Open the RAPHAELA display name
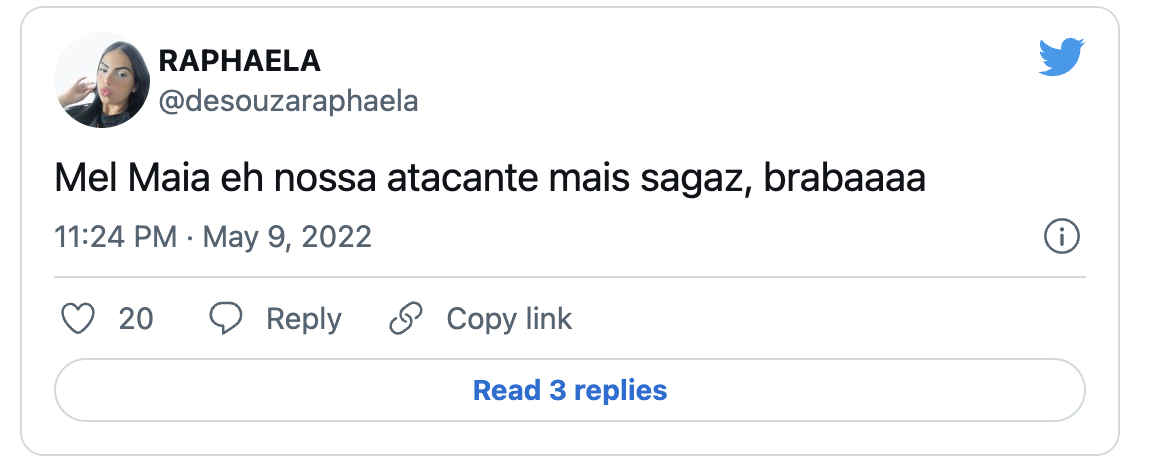Screen dimensions: 1154x468 point(240,61)
